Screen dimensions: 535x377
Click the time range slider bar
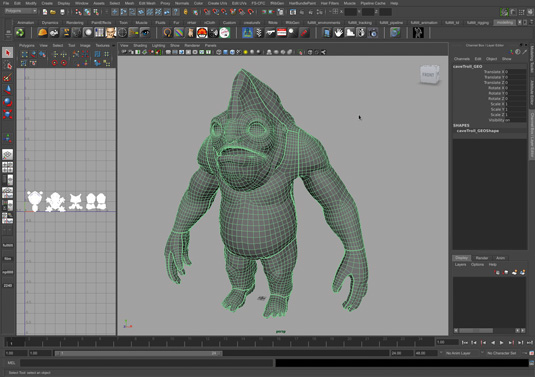139,353
